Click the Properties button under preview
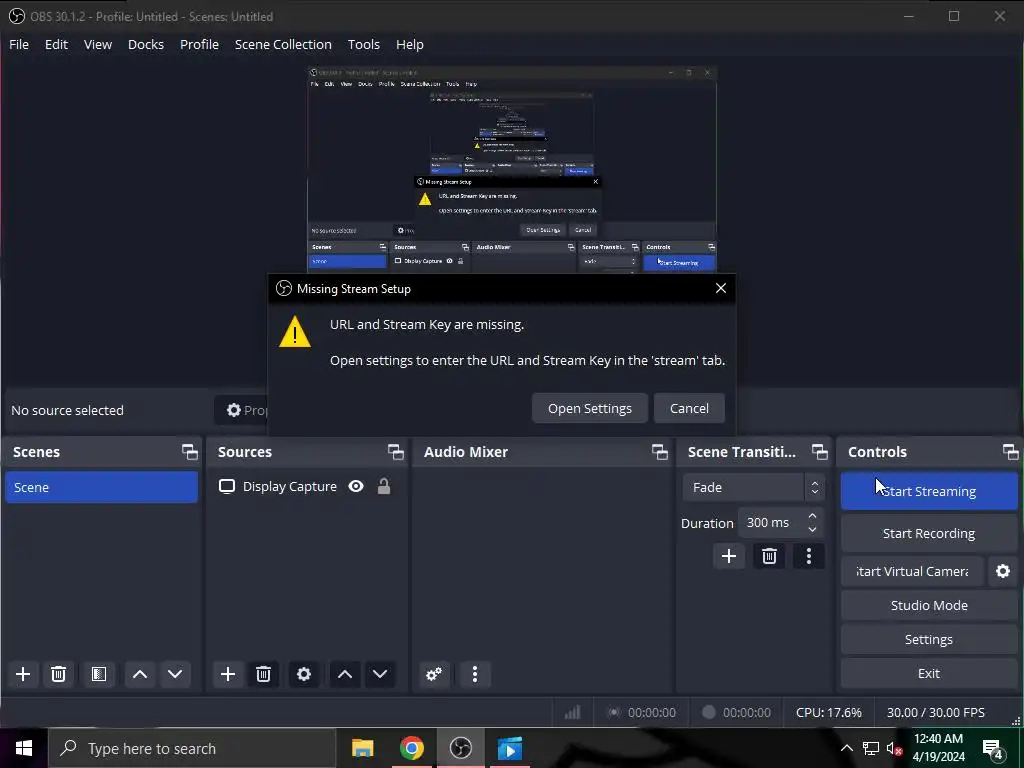This screenshot has height=768, width=1024. (242, 410)
